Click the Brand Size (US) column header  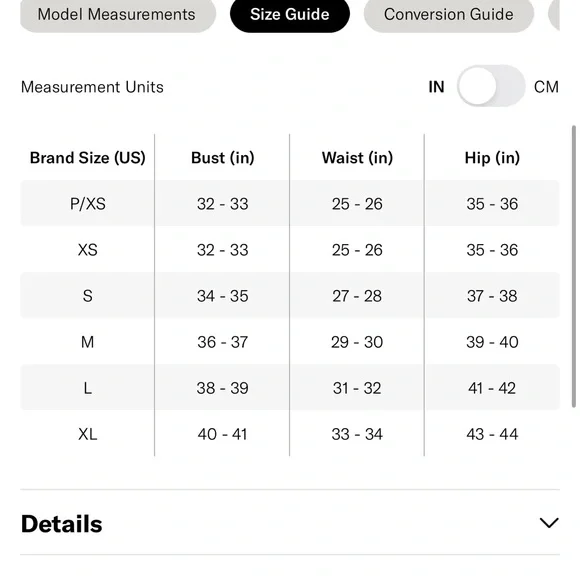coord(88,158)
